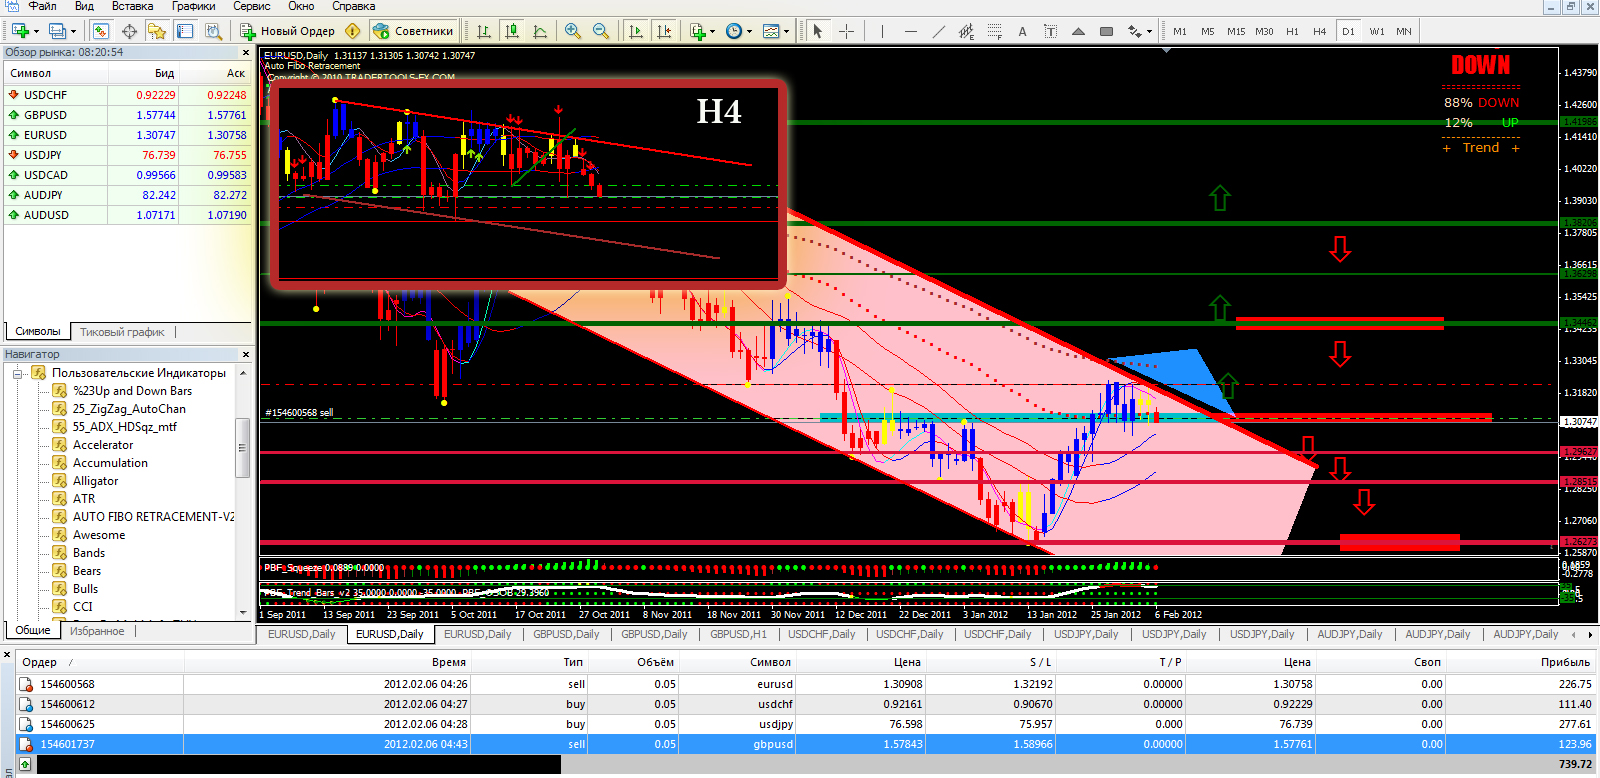
Task: Open the new chart dropdown arrow
Action: click(37, 31)
